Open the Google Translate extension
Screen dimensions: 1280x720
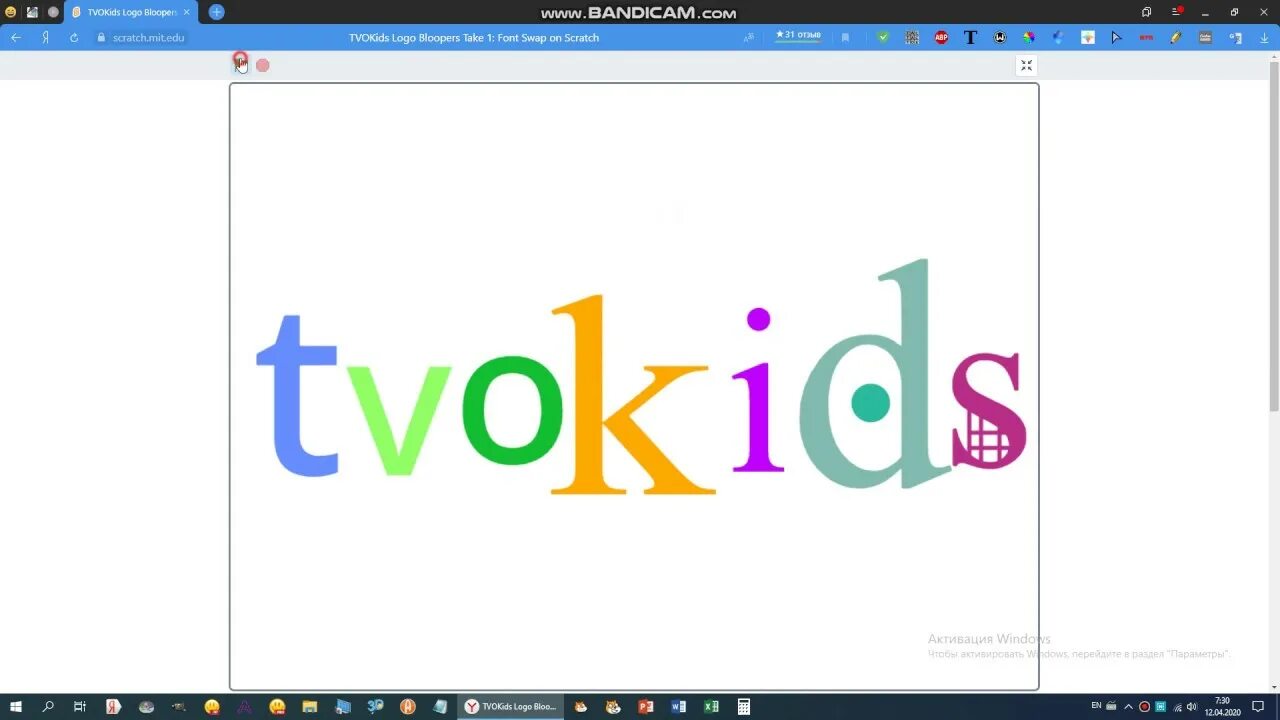click(x=1235, y=38)
